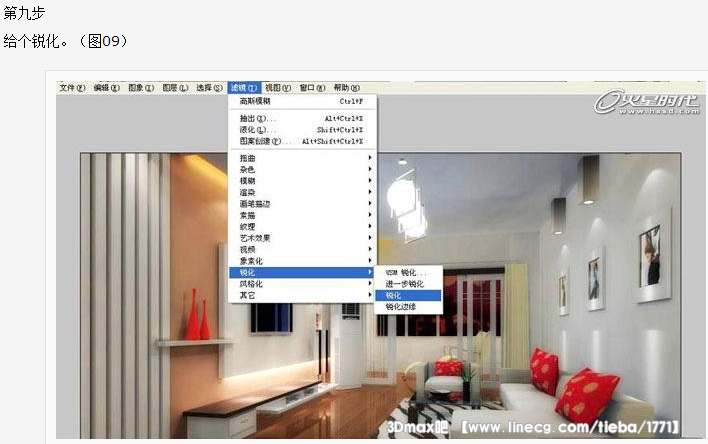This screenshot has height=444, width=708.
Task: Choose 液化 (Liquify) from the filter menu
Action: point(251,129)
